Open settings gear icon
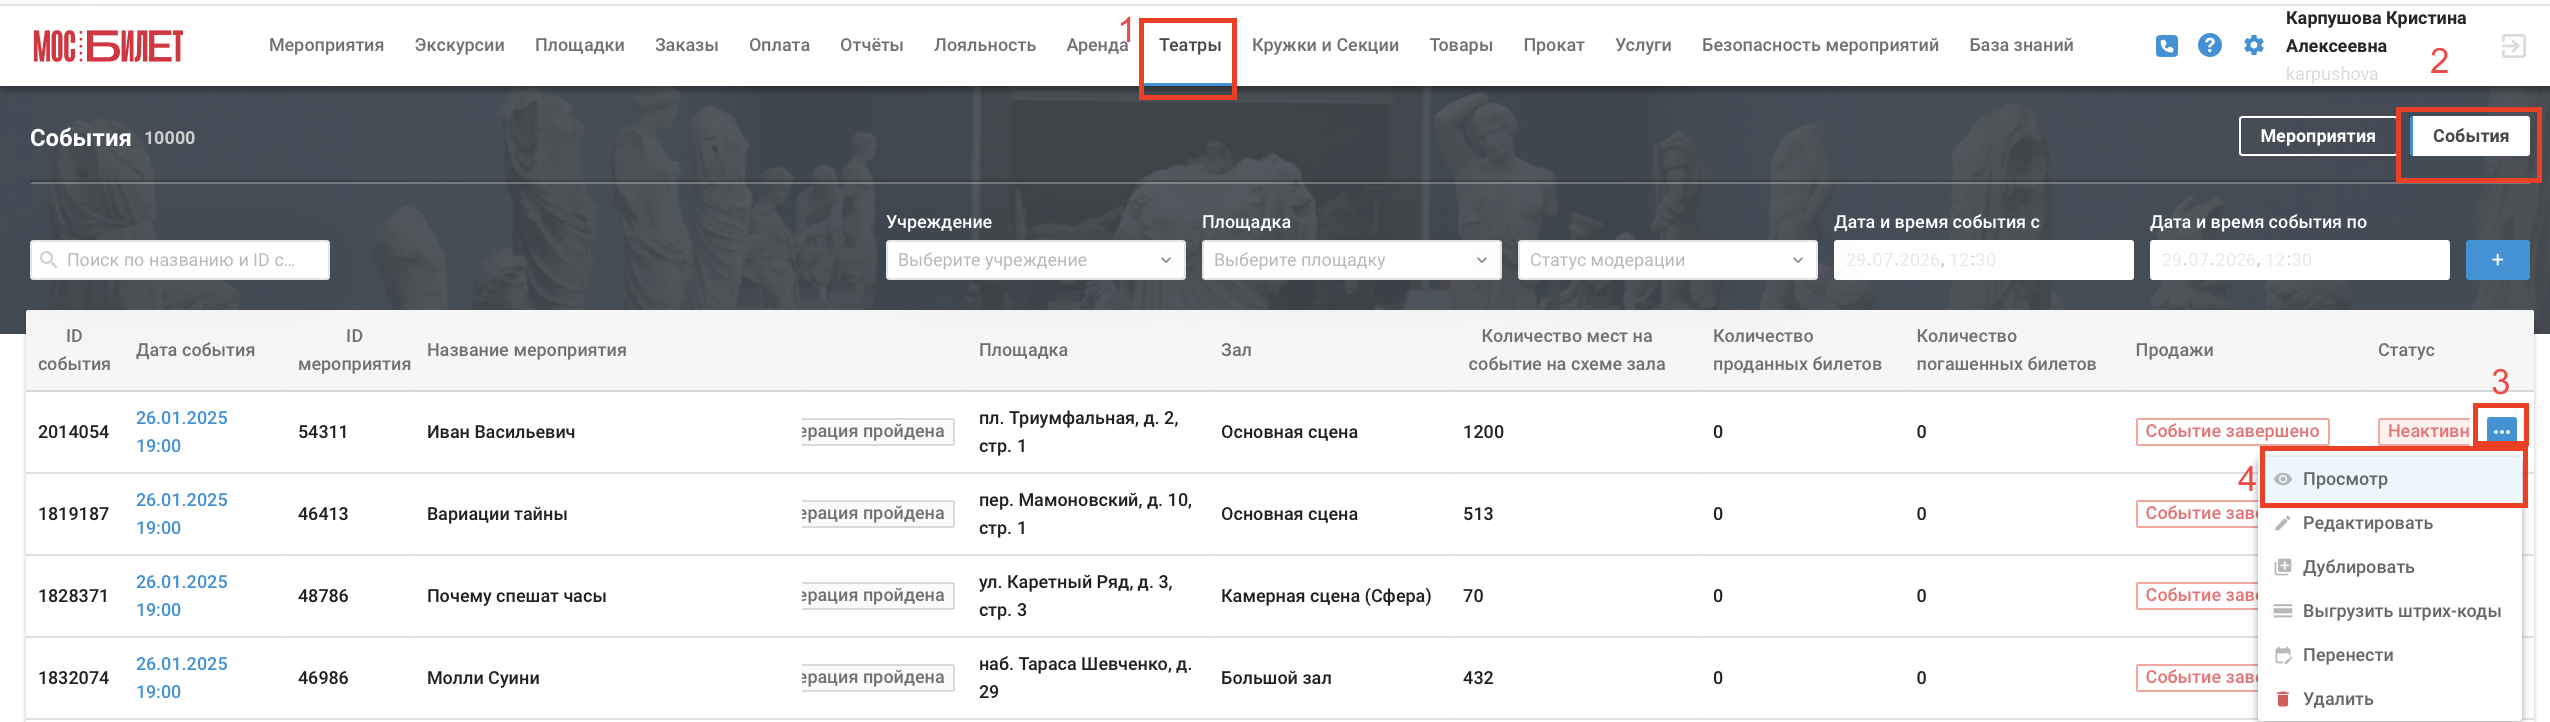Screen dimensions: 2550x722 coord(2253,45)
